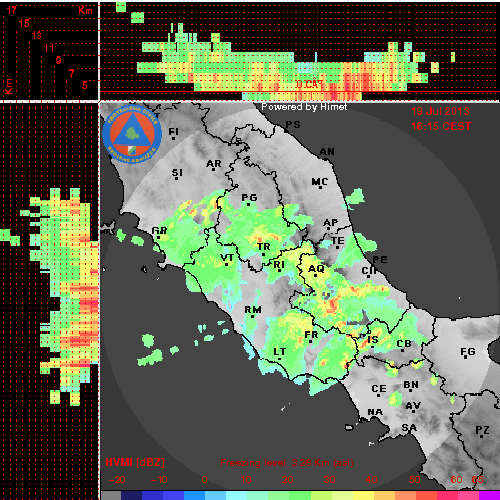Click the Protezione Civile Regione Abruzzo logo
500x500 pixels.
132,134
